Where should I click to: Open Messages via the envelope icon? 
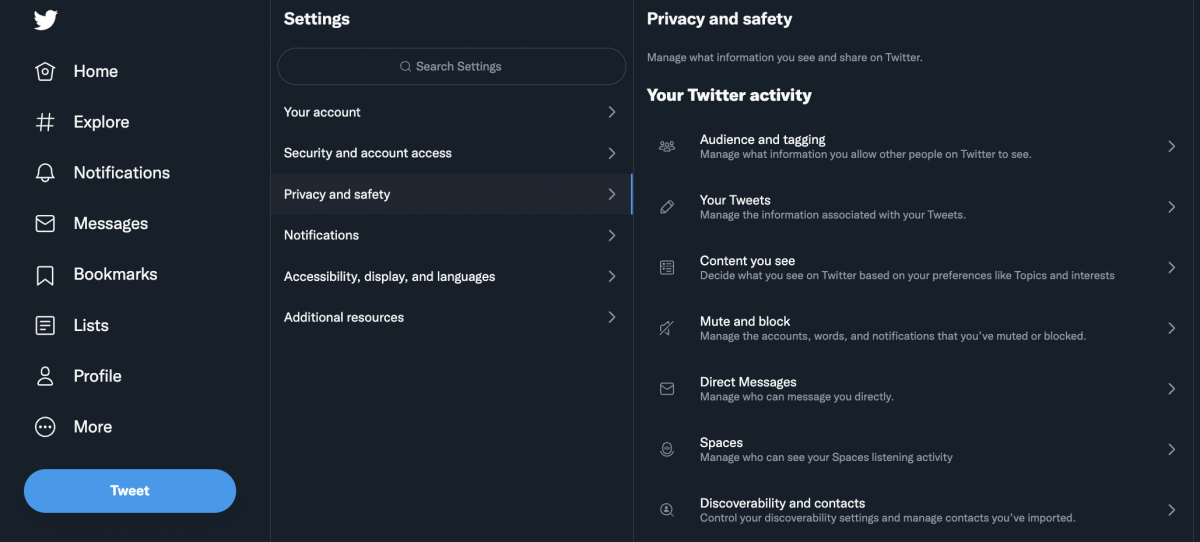coord(45,224)
